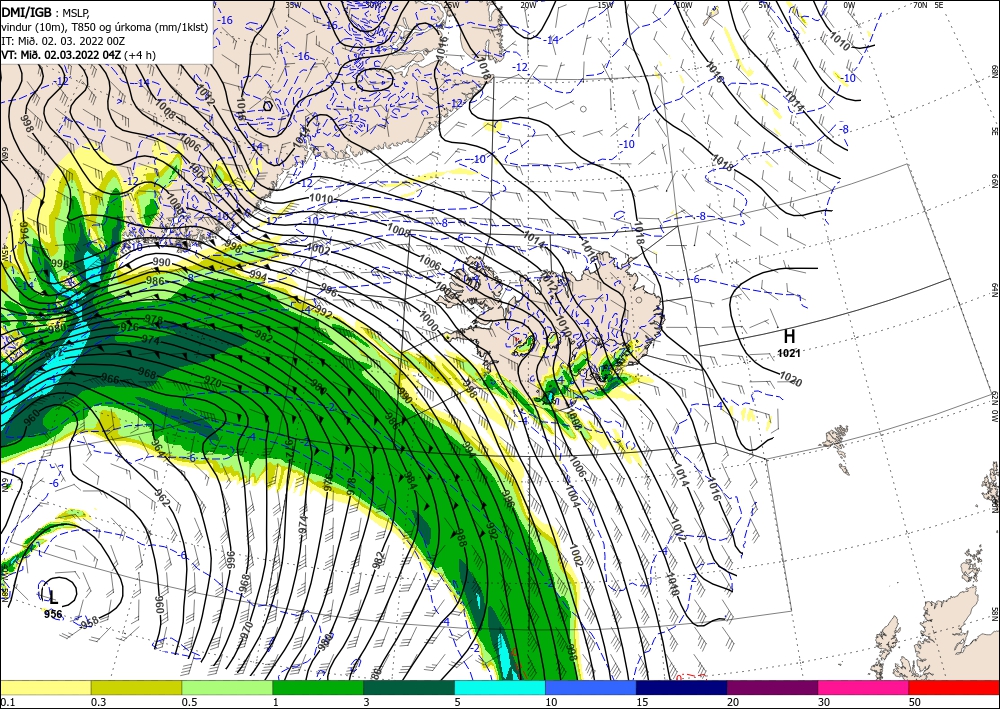Pick the blue 10–15 legend swatch
Image resolution: width=1000 pixels, height=709 pixels.
[591, 687]
